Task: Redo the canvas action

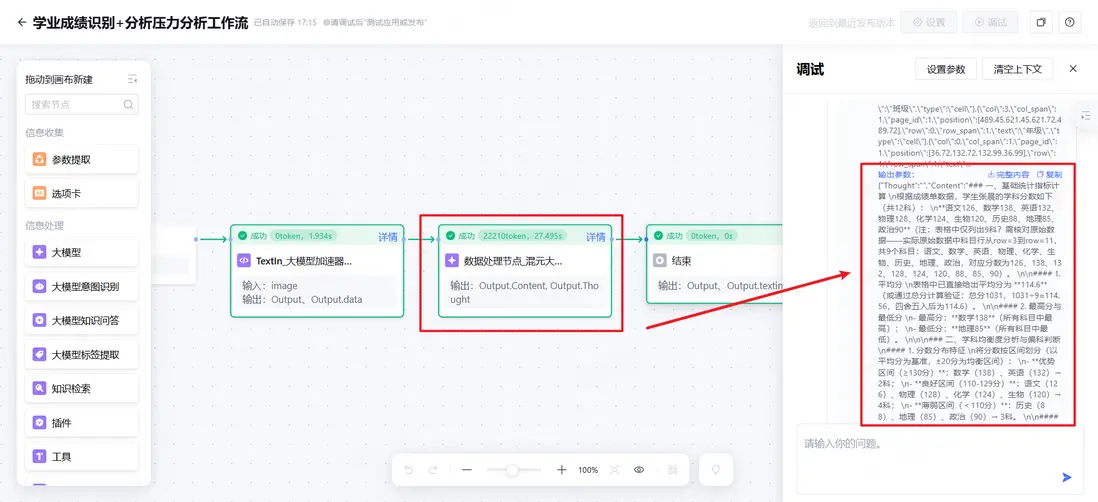Action: (433, 470)
